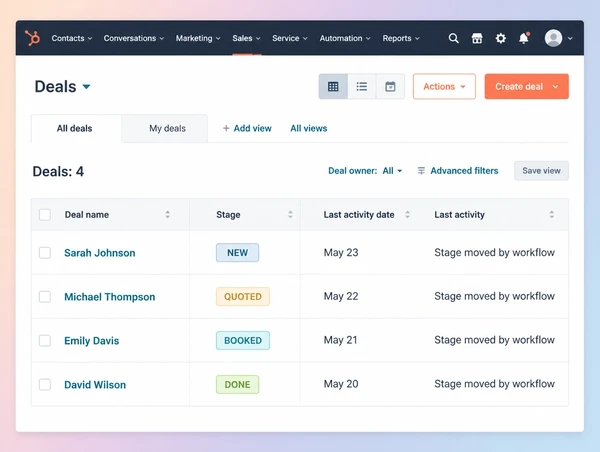Click the HubSpot sprocket logo

33,38
